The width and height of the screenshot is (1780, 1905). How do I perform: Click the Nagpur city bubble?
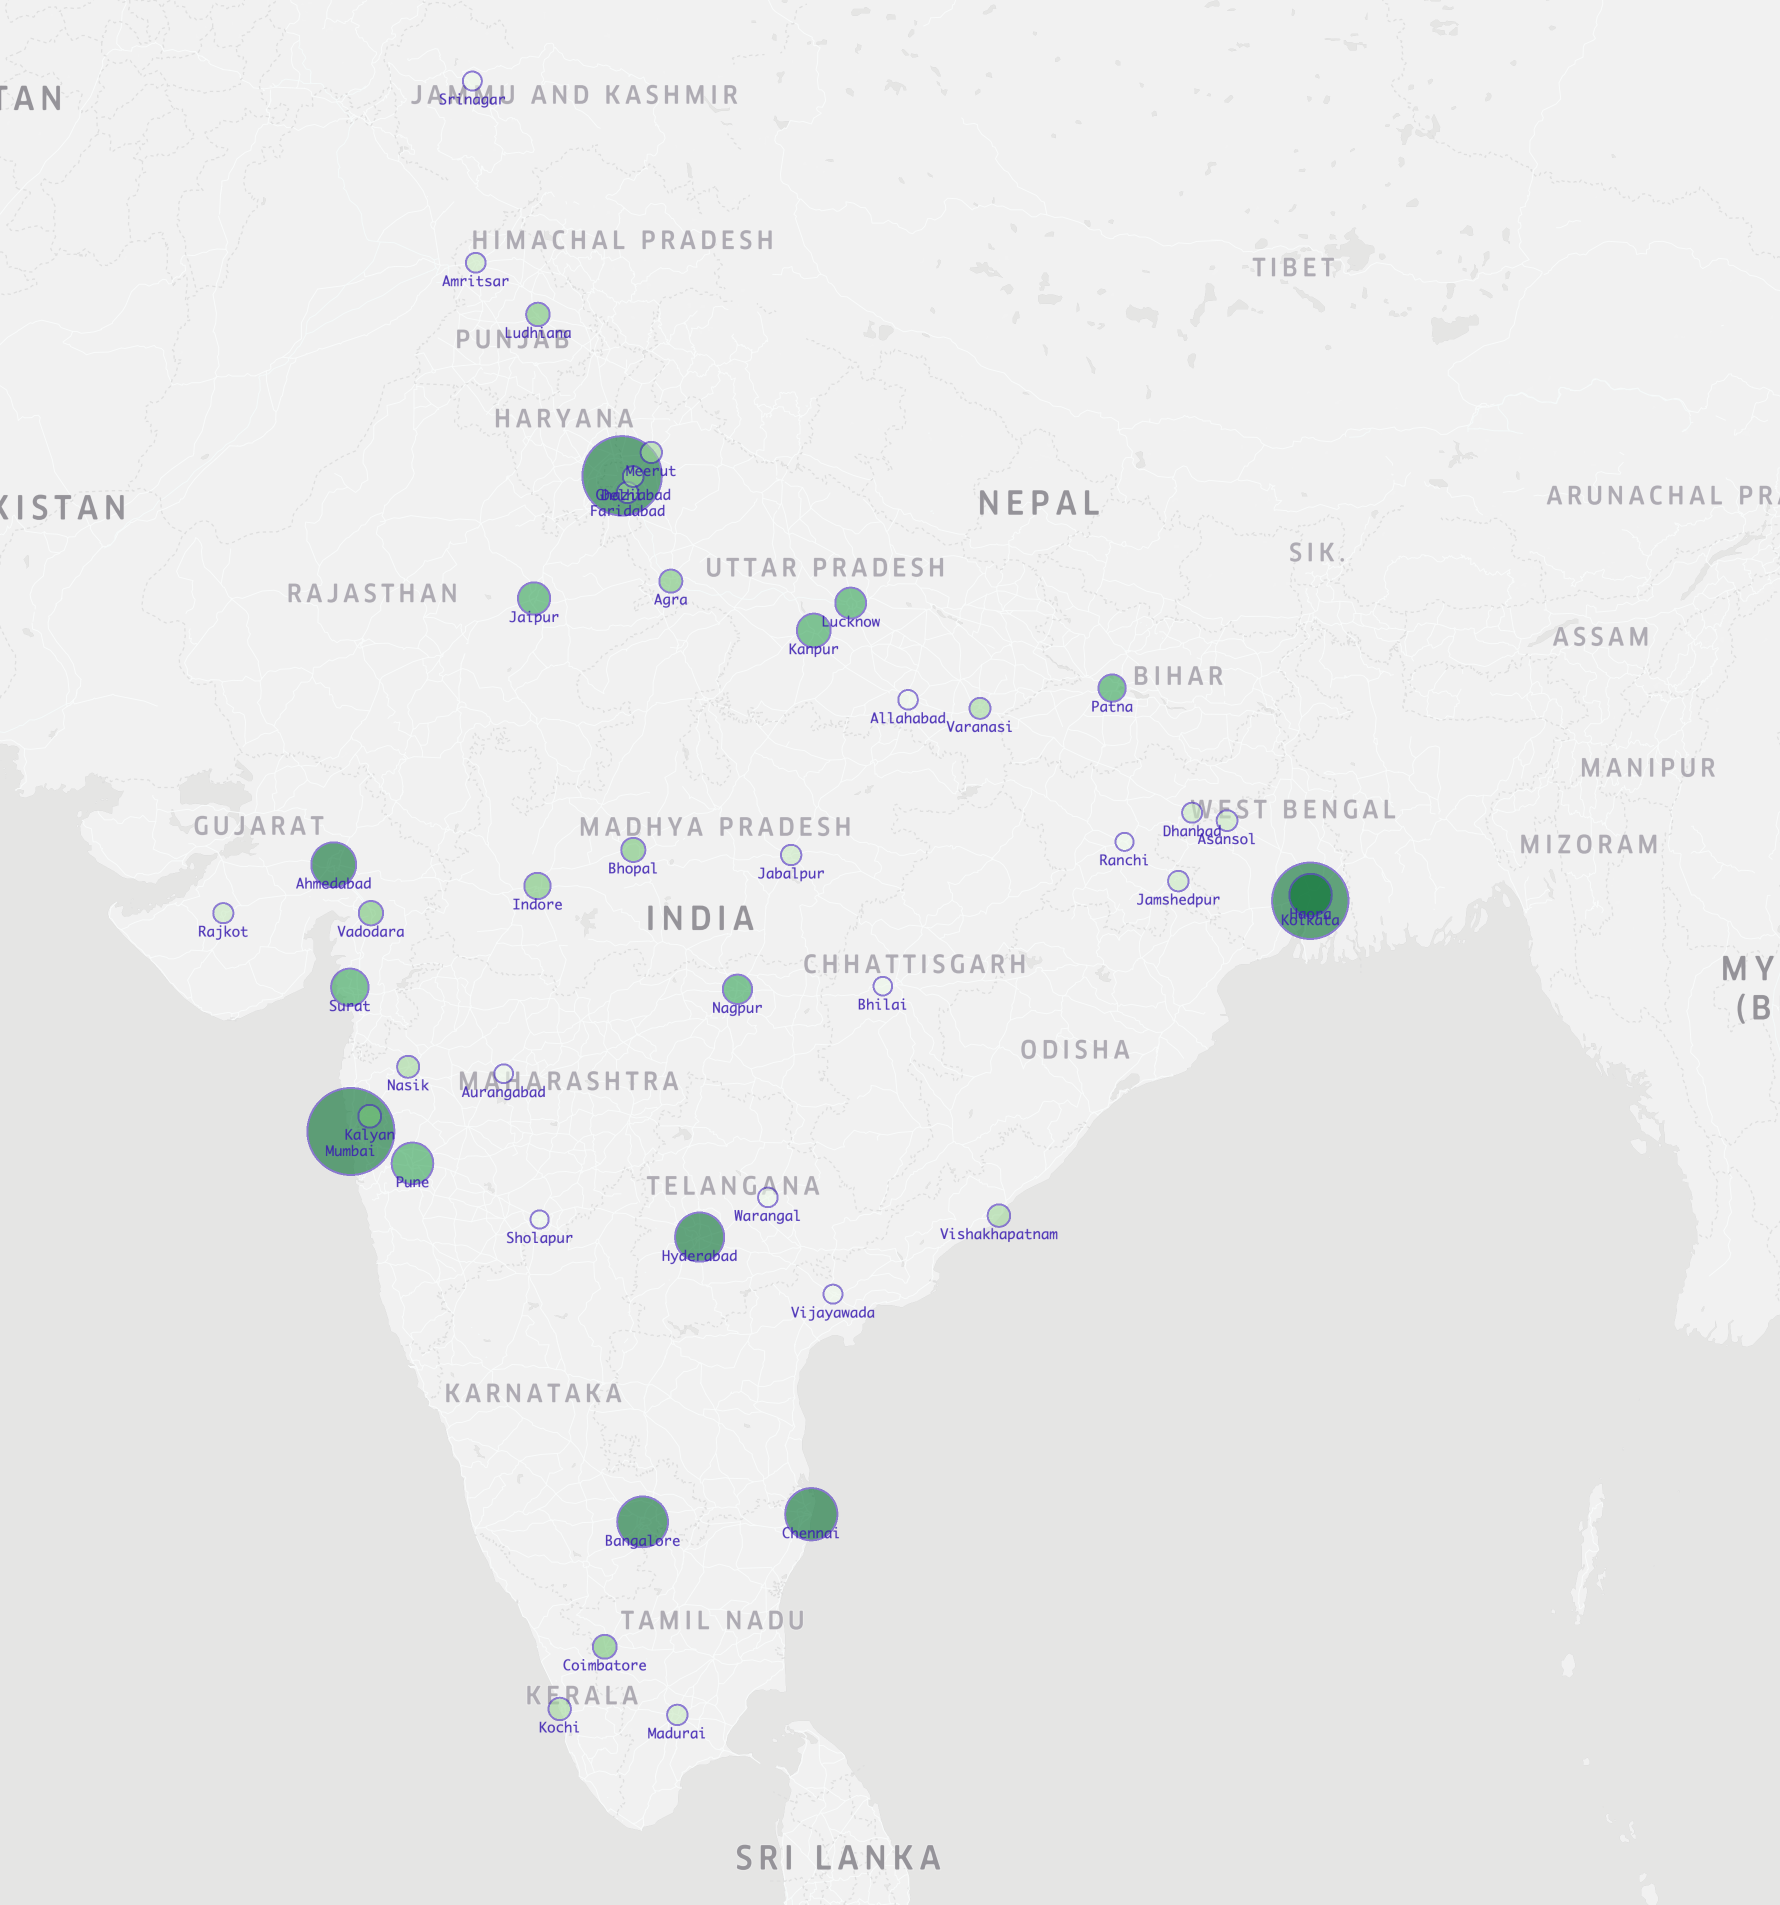coord(737,989)
